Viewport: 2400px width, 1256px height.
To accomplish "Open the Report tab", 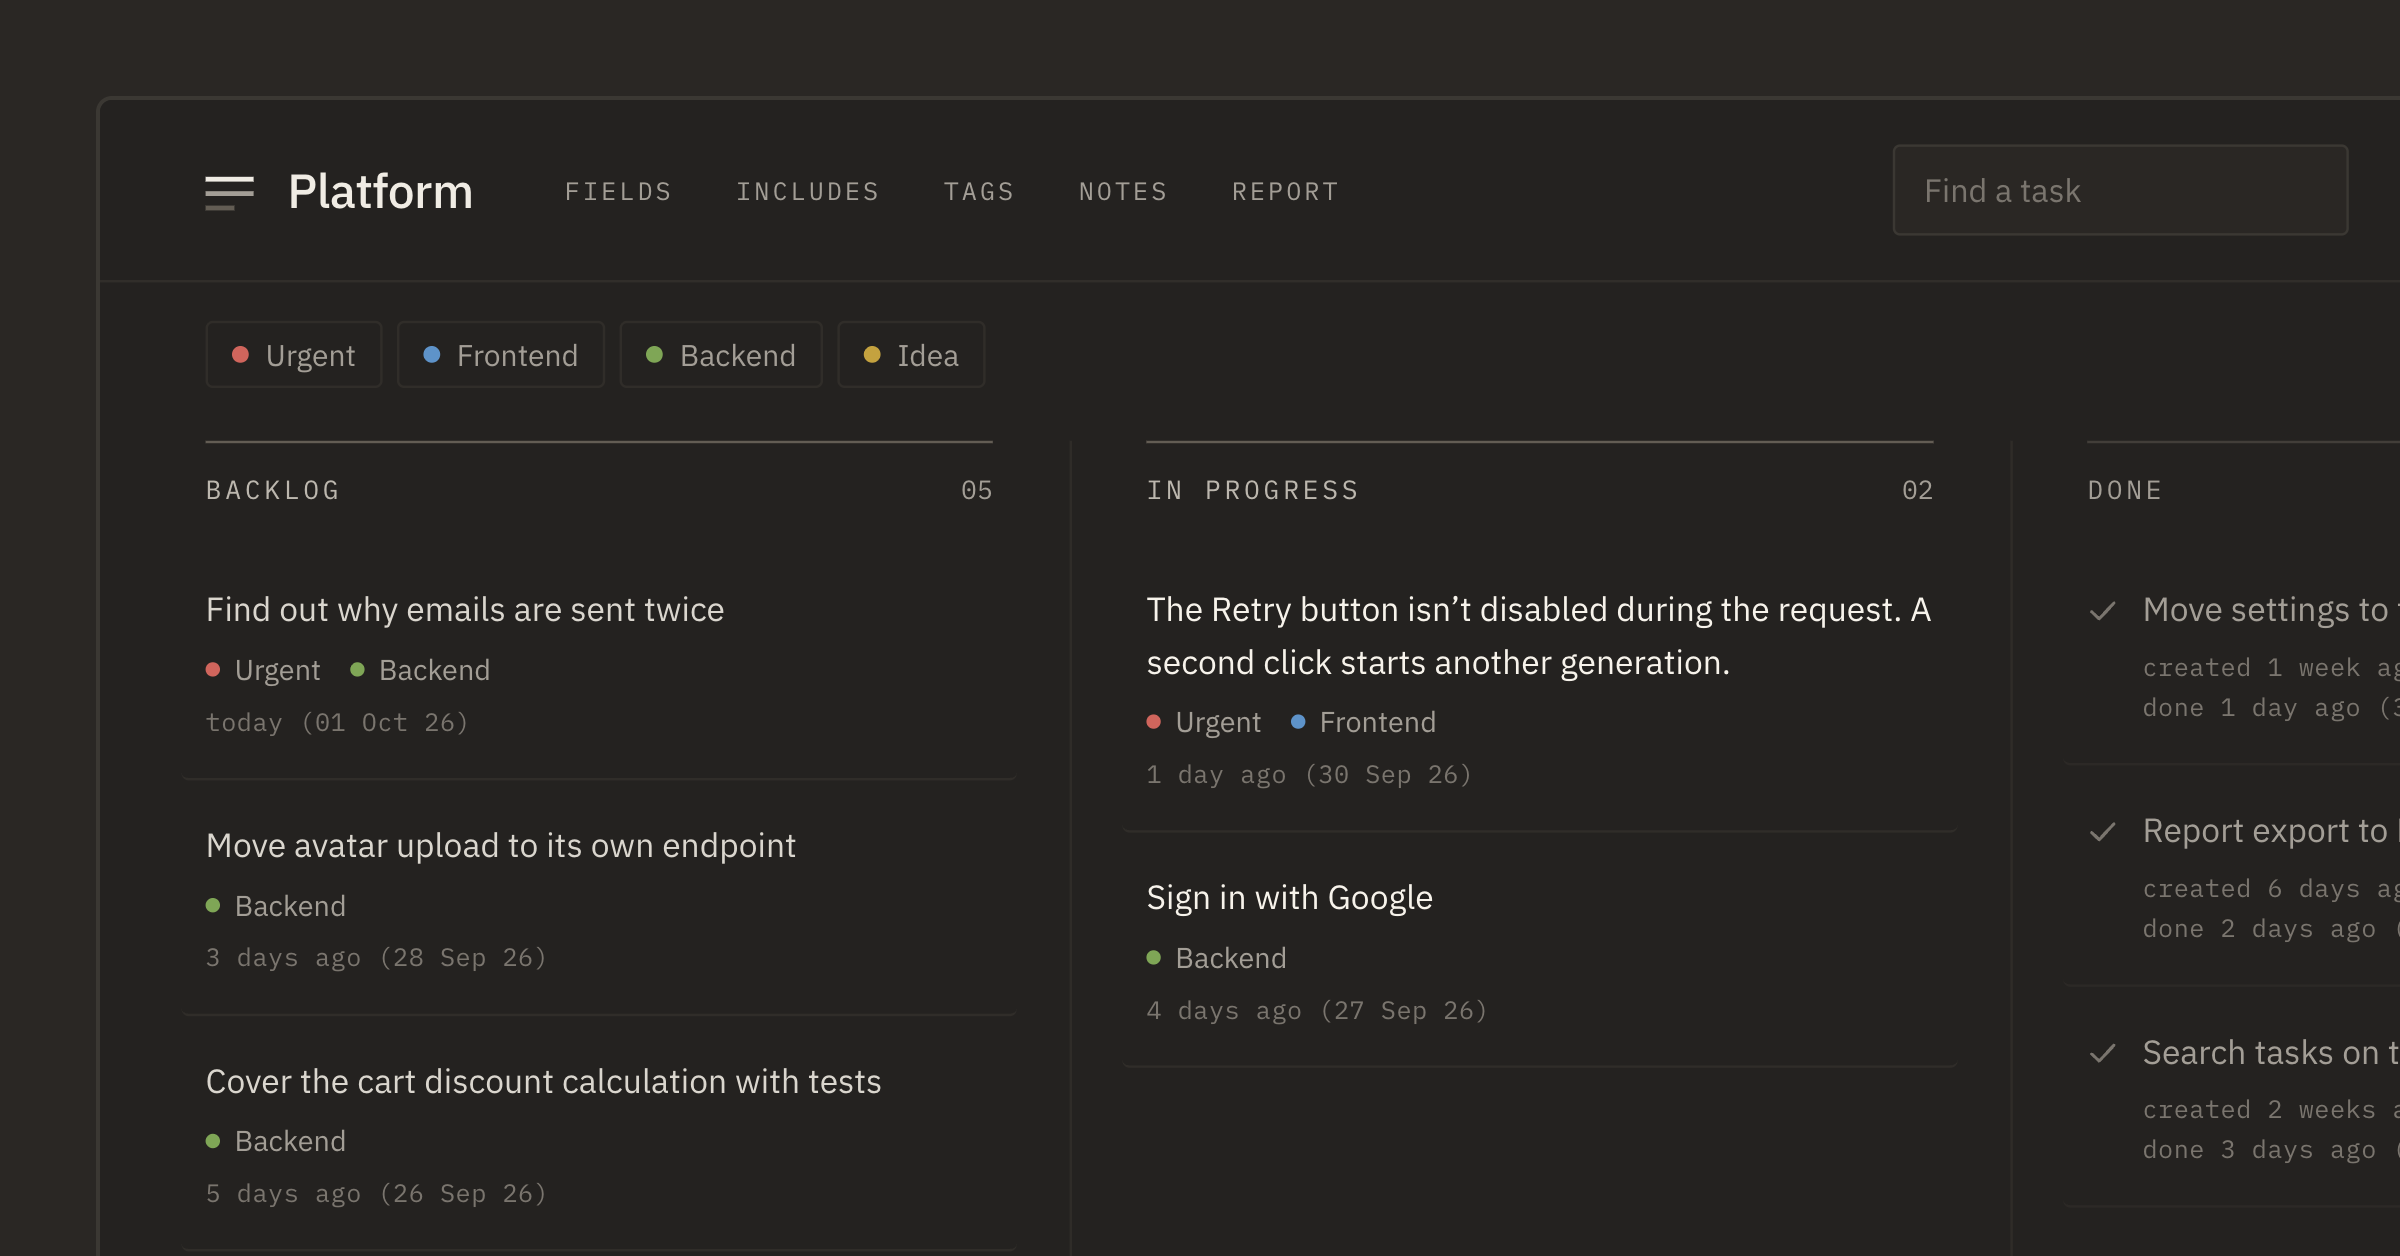I will click(x=1285, y=191).
